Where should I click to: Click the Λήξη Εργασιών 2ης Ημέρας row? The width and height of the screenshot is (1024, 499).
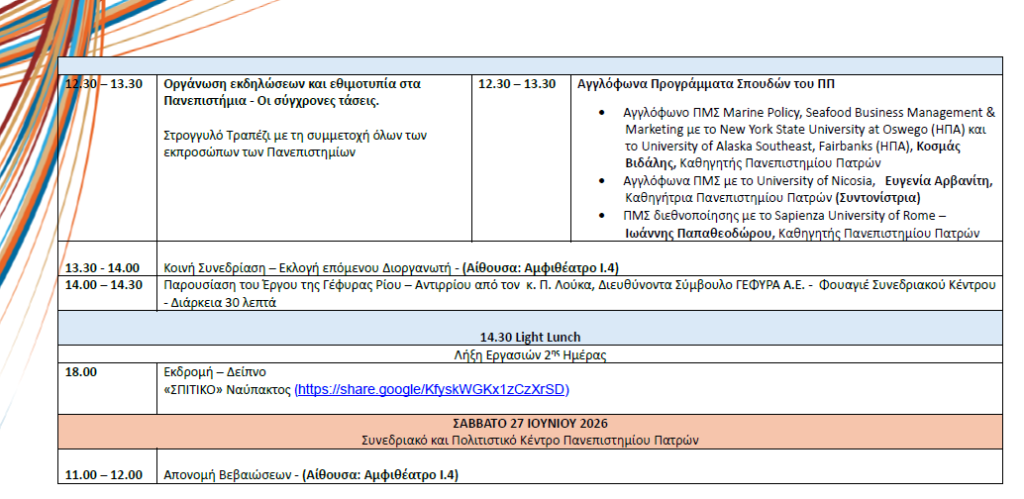coord(530,355)
